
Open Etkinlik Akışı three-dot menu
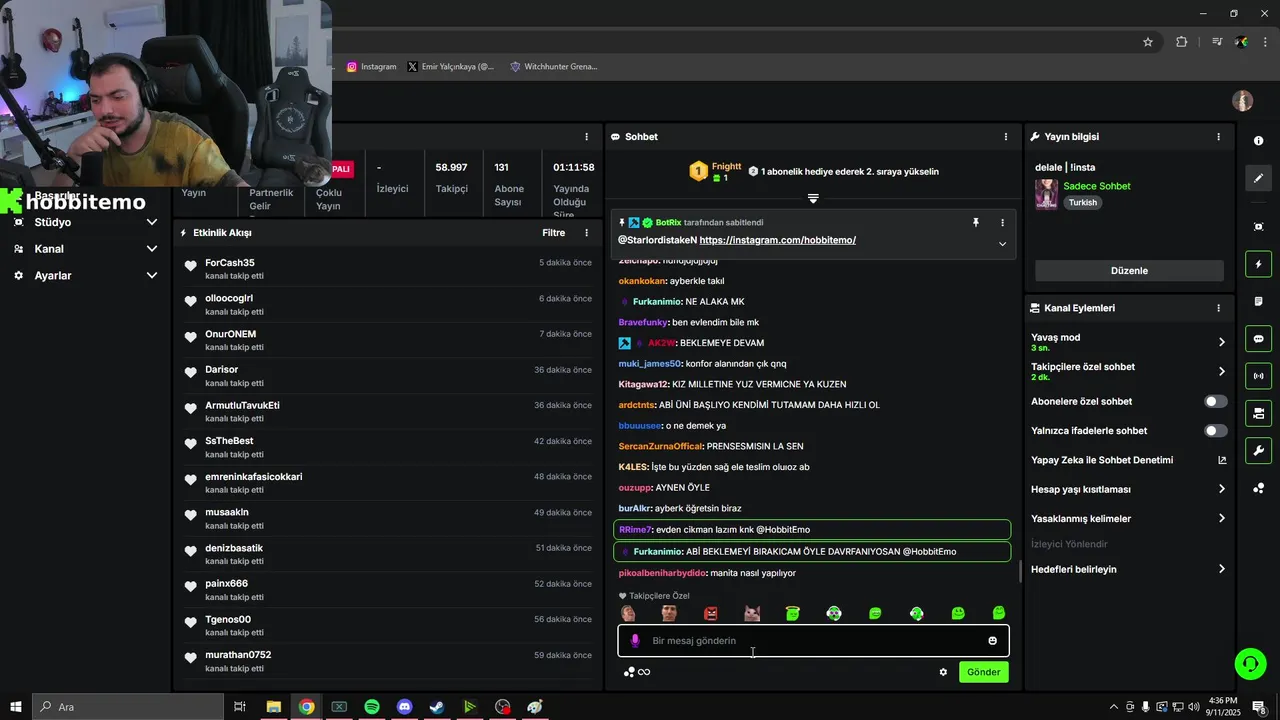point(587,233)
